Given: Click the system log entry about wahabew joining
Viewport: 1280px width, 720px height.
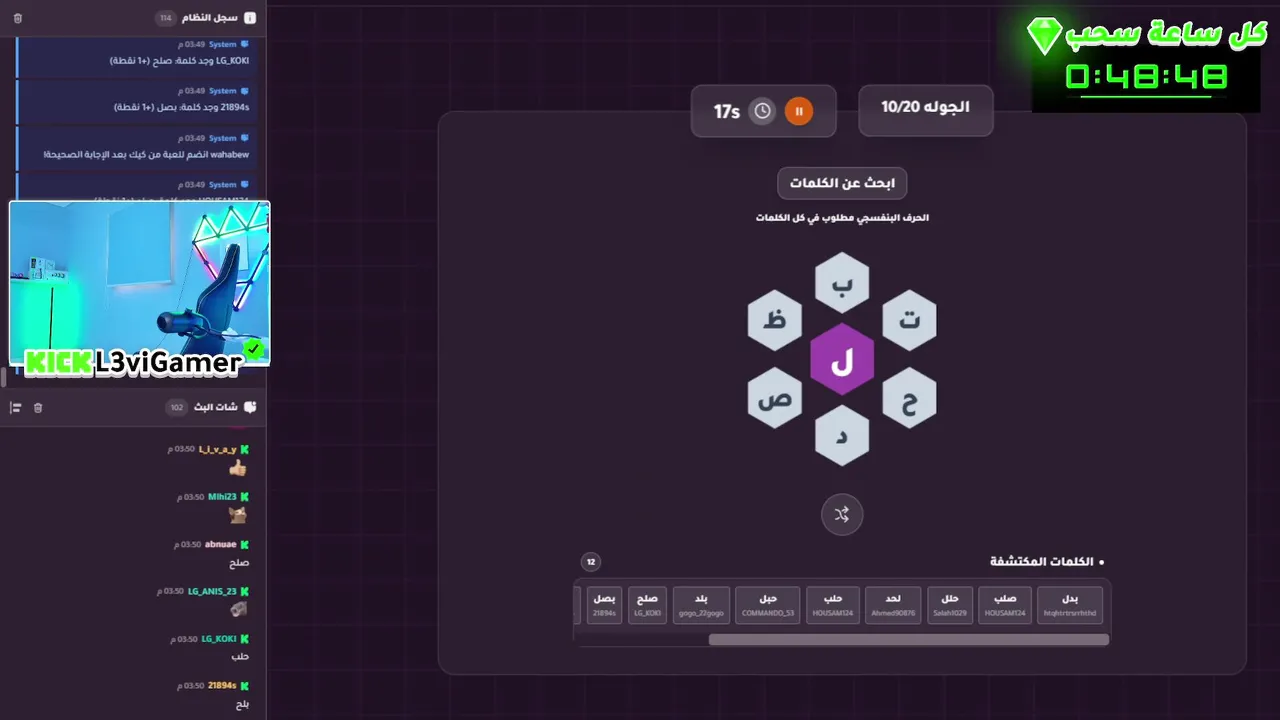Looking at the screenshot, I should click(136, 147).
